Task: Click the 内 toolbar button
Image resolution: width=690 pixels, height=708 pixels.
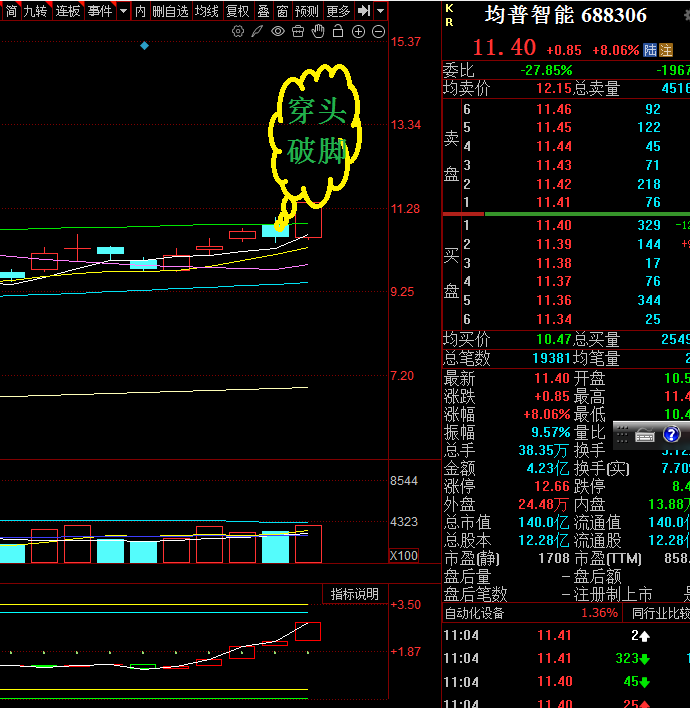Action: (140, 11)
